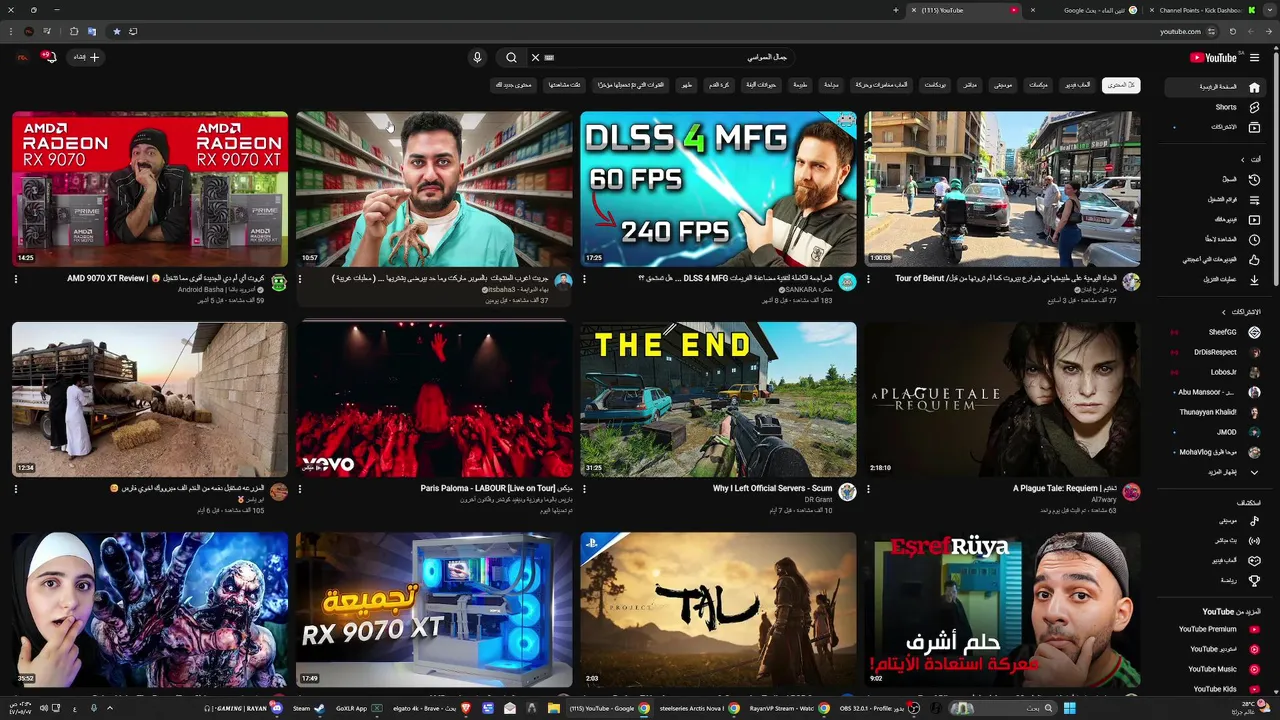Open the three-dot menu for Tour of Beirut
This screenshot has width=1280, height=720.
tap(868, 279)
